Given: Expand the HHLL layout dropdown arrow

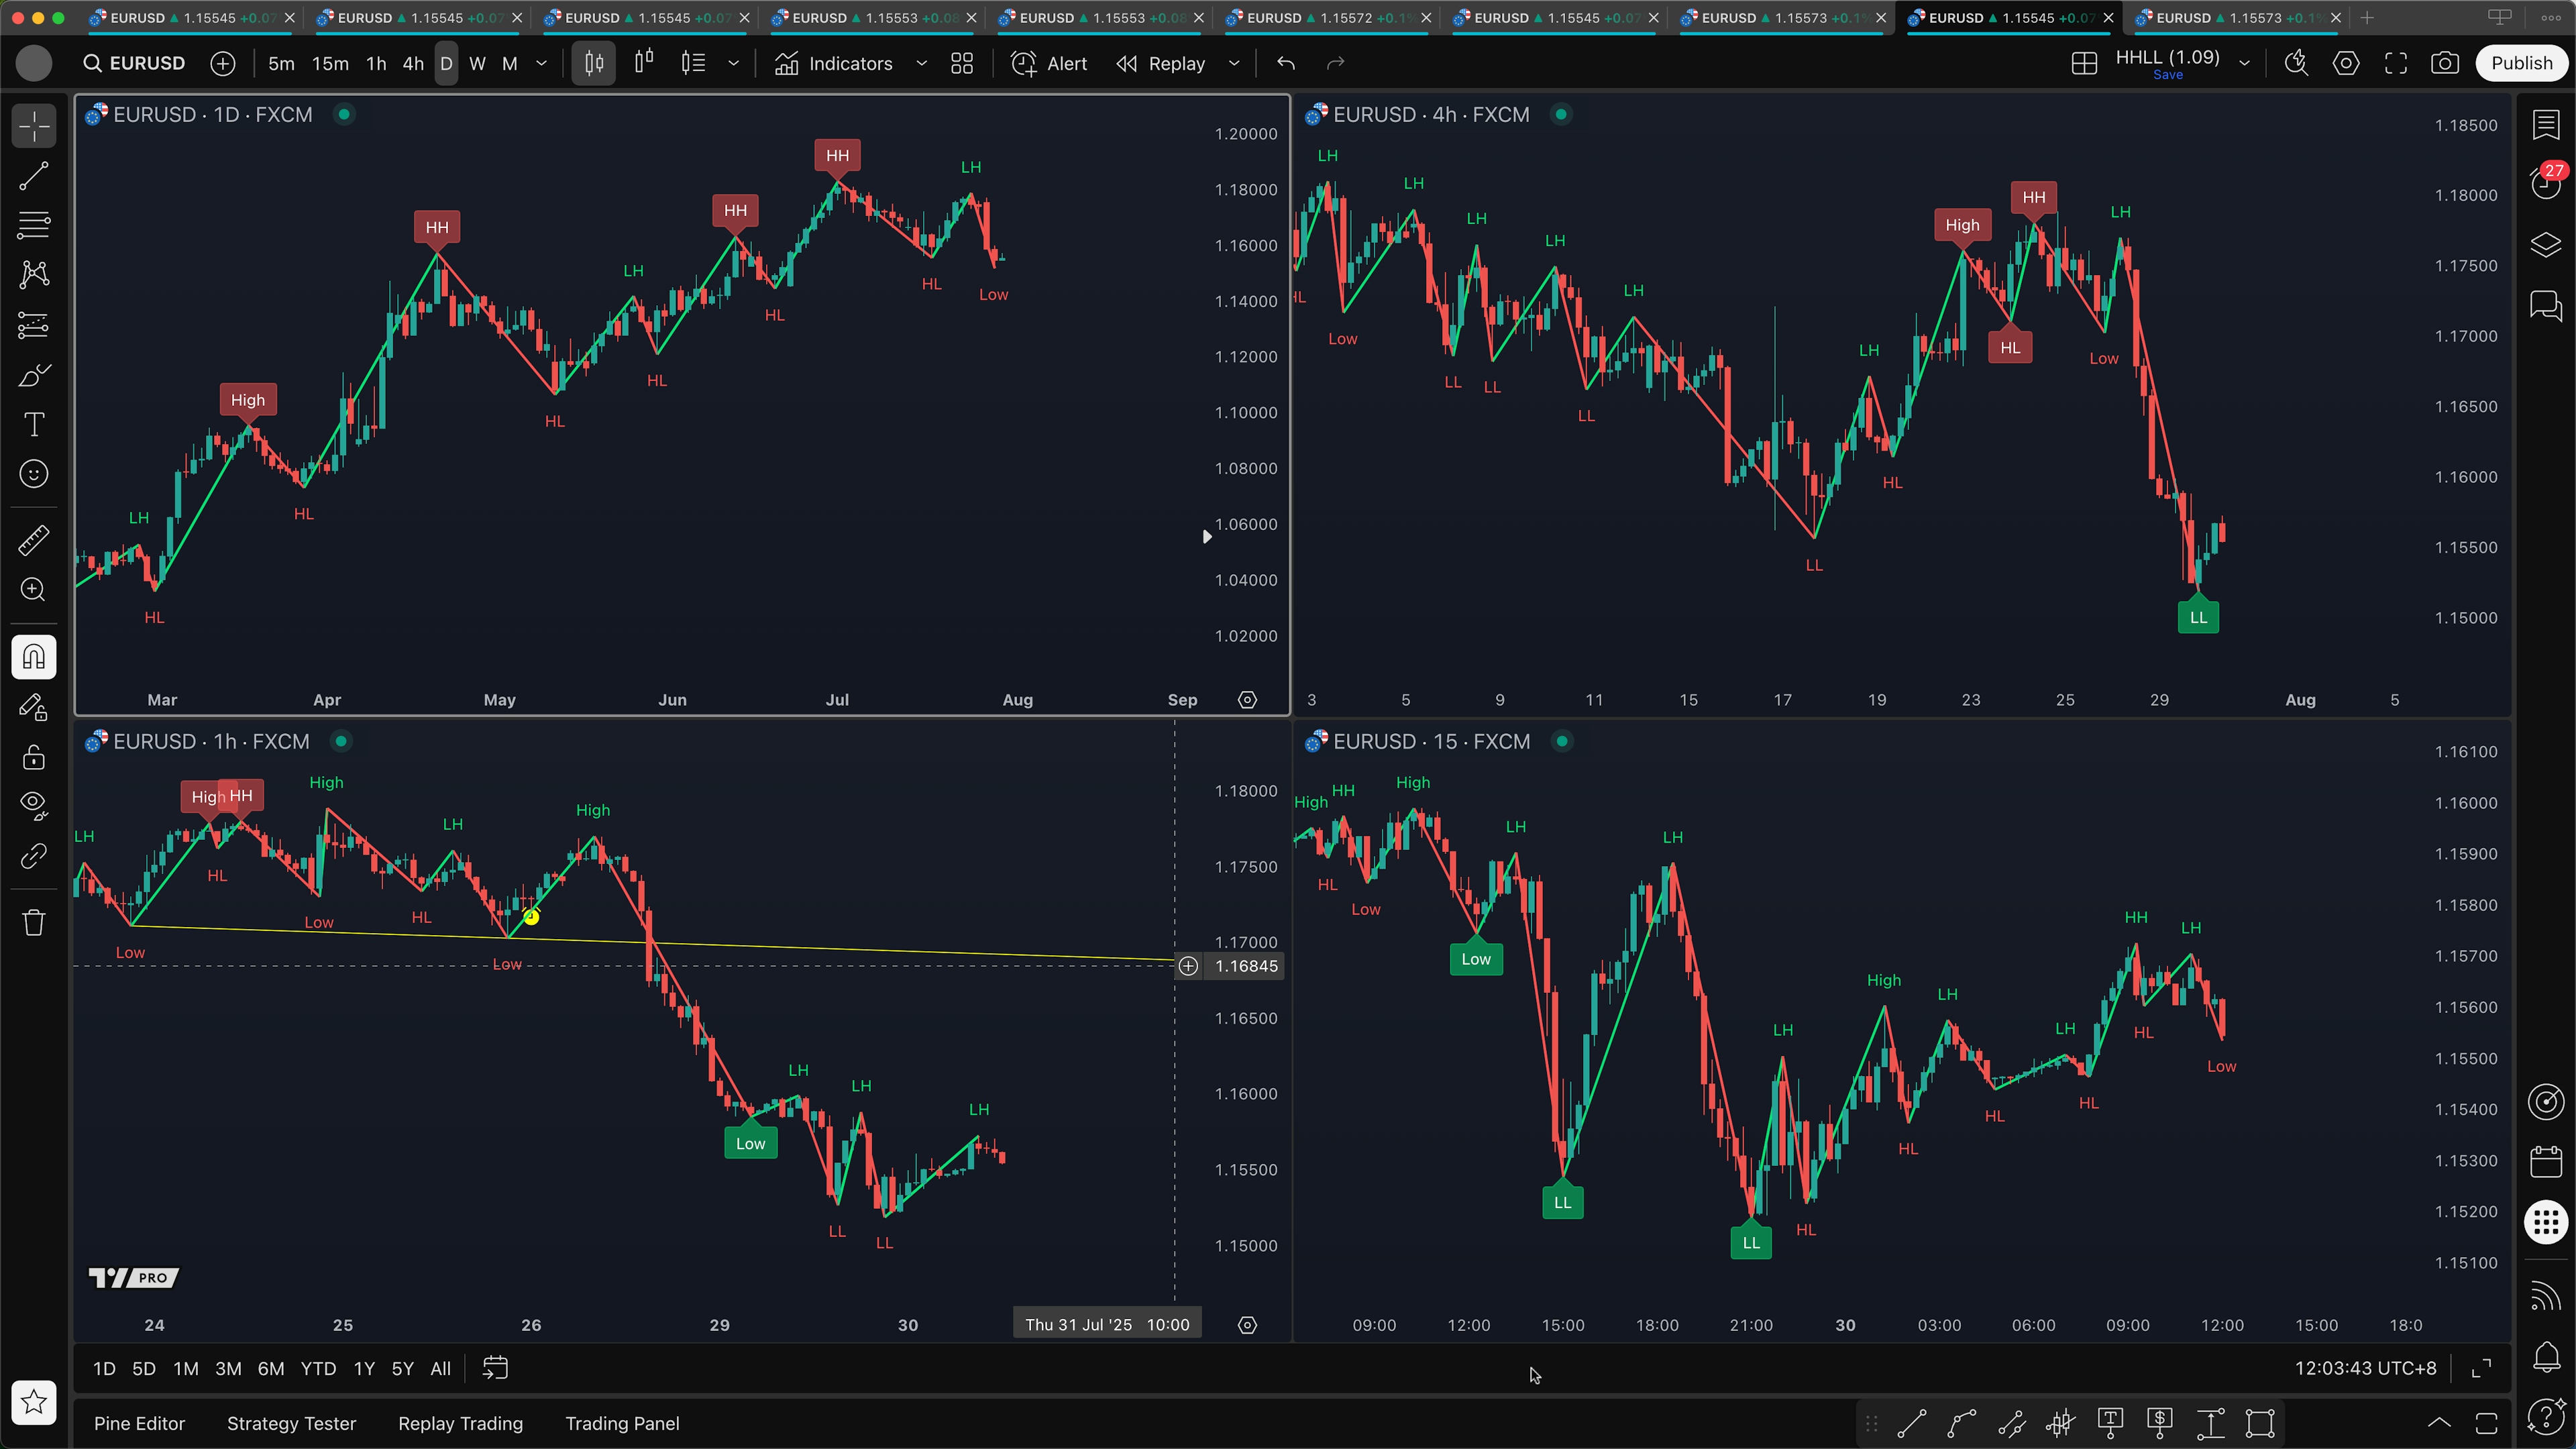Looking at the screenshot, I should coord(2244,63).
